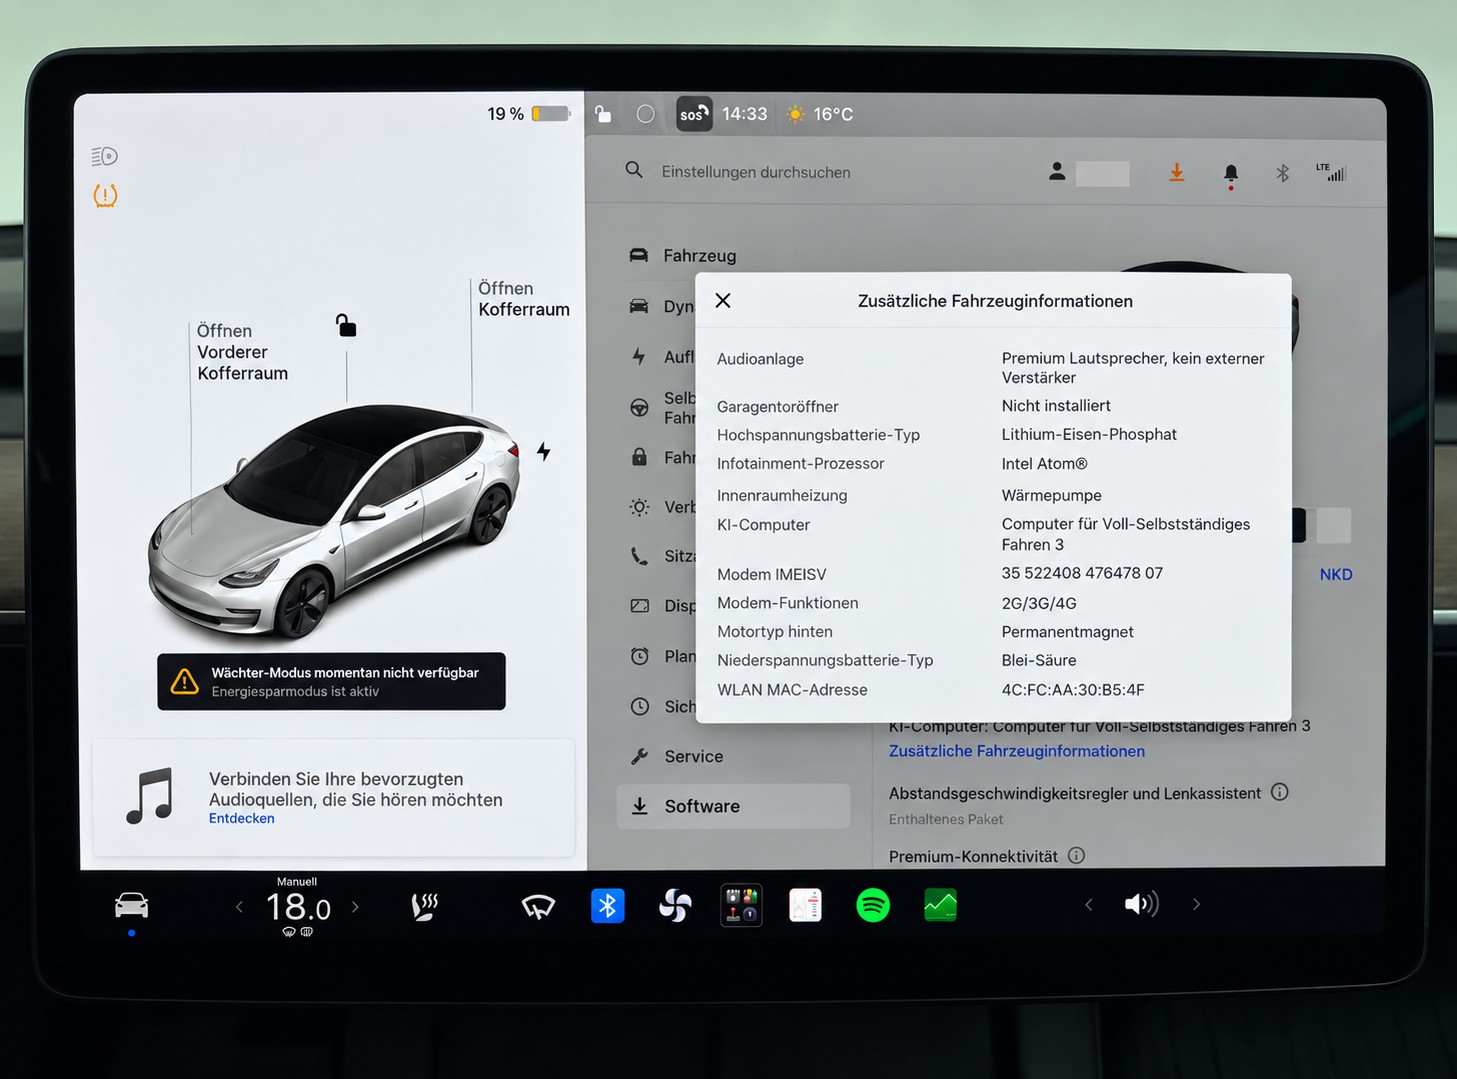
Task: Open notifications bell icon
Action: click(x=1231, y=175)
